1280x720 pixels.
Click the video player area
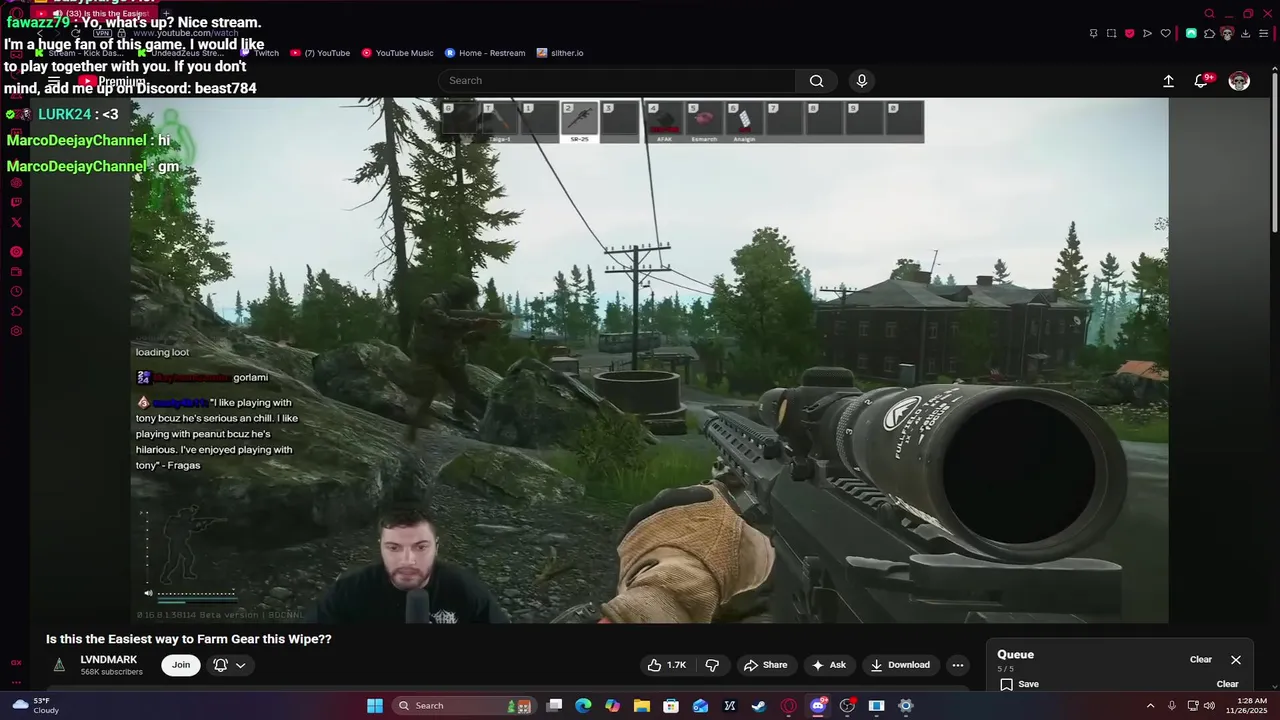point(649,360)
